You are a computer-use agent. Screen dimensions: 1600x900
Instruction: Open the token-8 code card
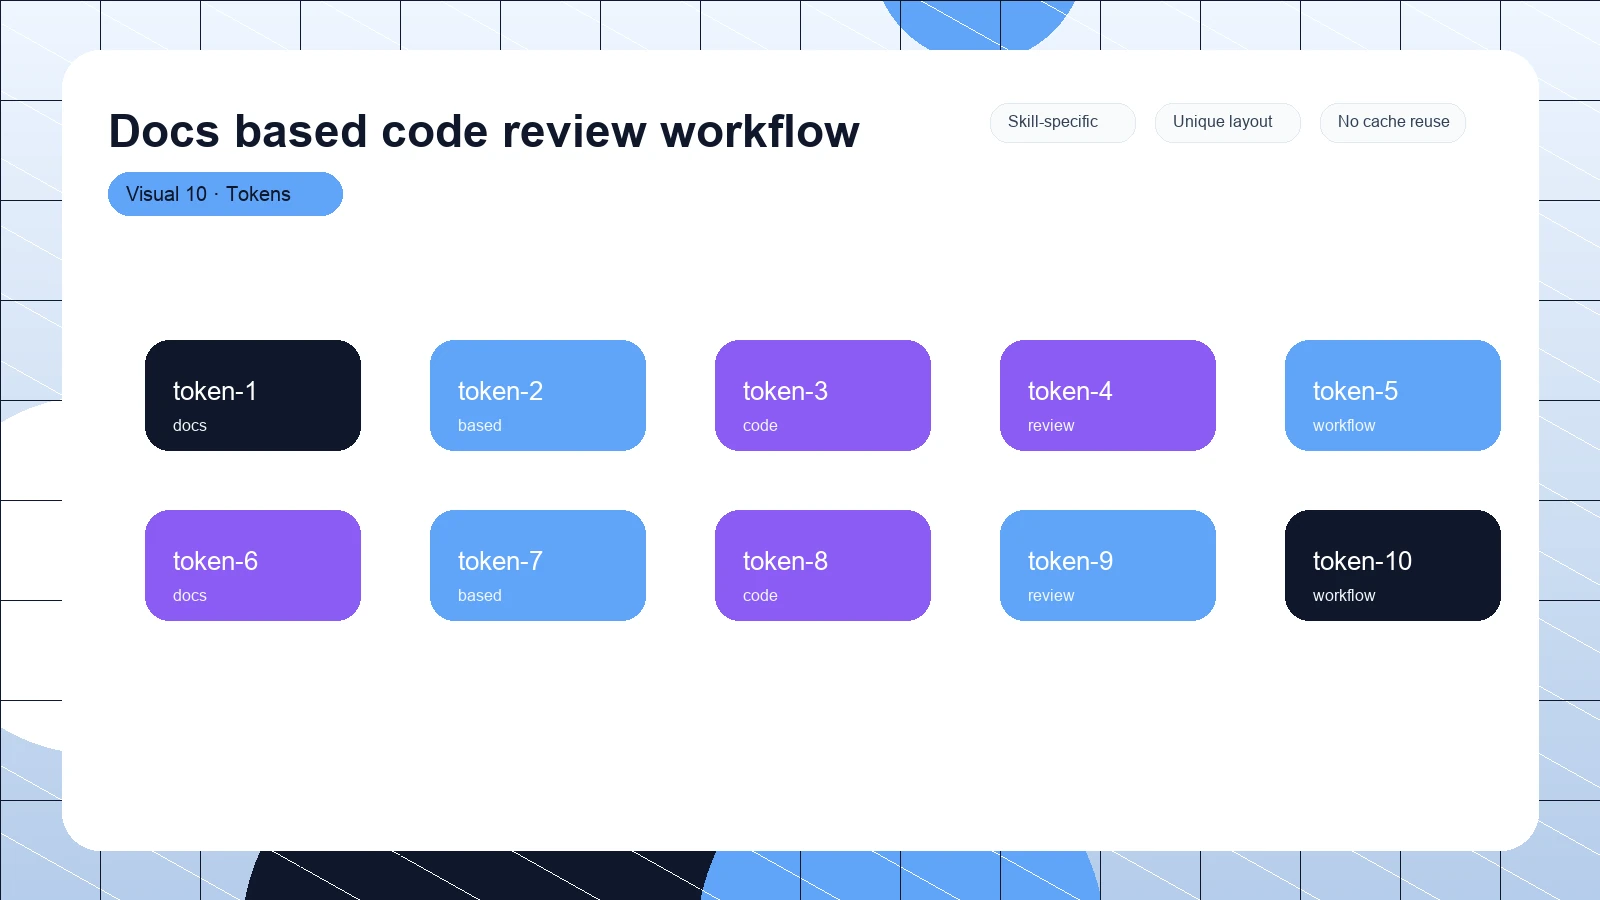(x=823, y=565)
